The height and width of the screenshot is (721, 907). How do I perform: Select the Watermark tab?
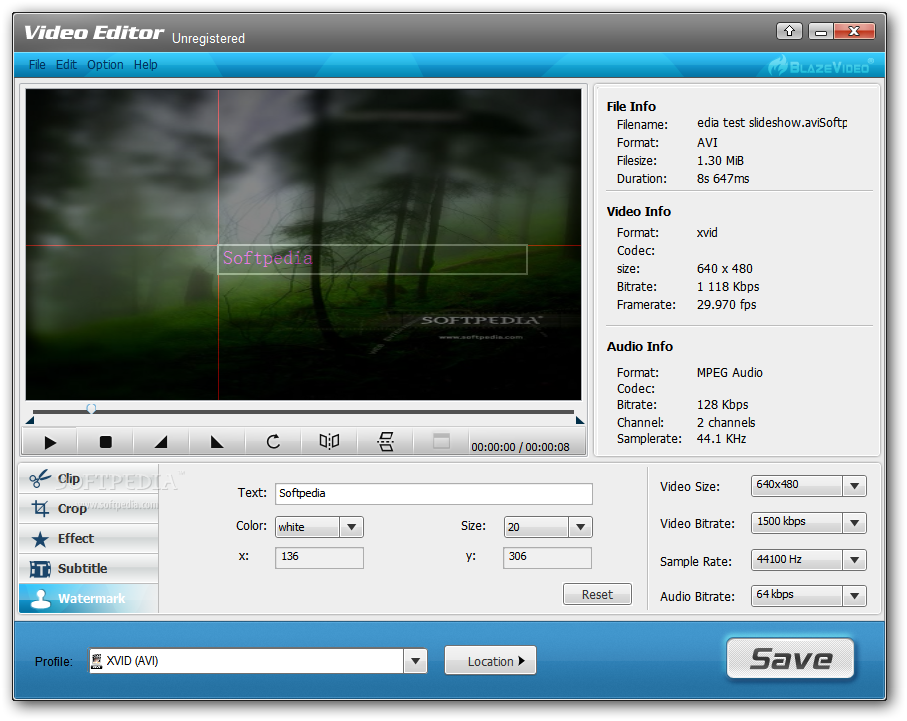89,598
